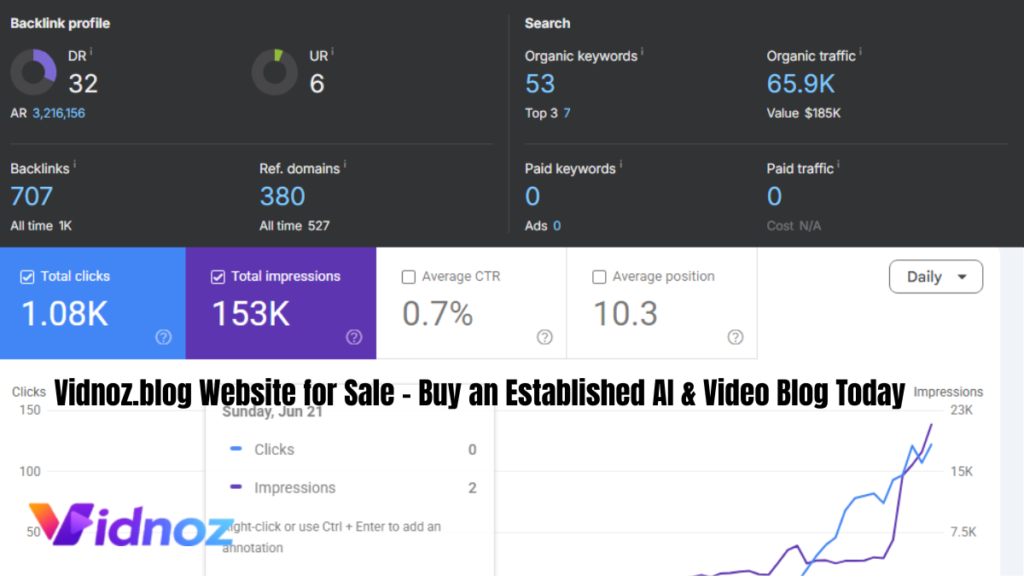Click help icon in Average position card
This screenshot has width=1024, height=576.
pos(735,337)
